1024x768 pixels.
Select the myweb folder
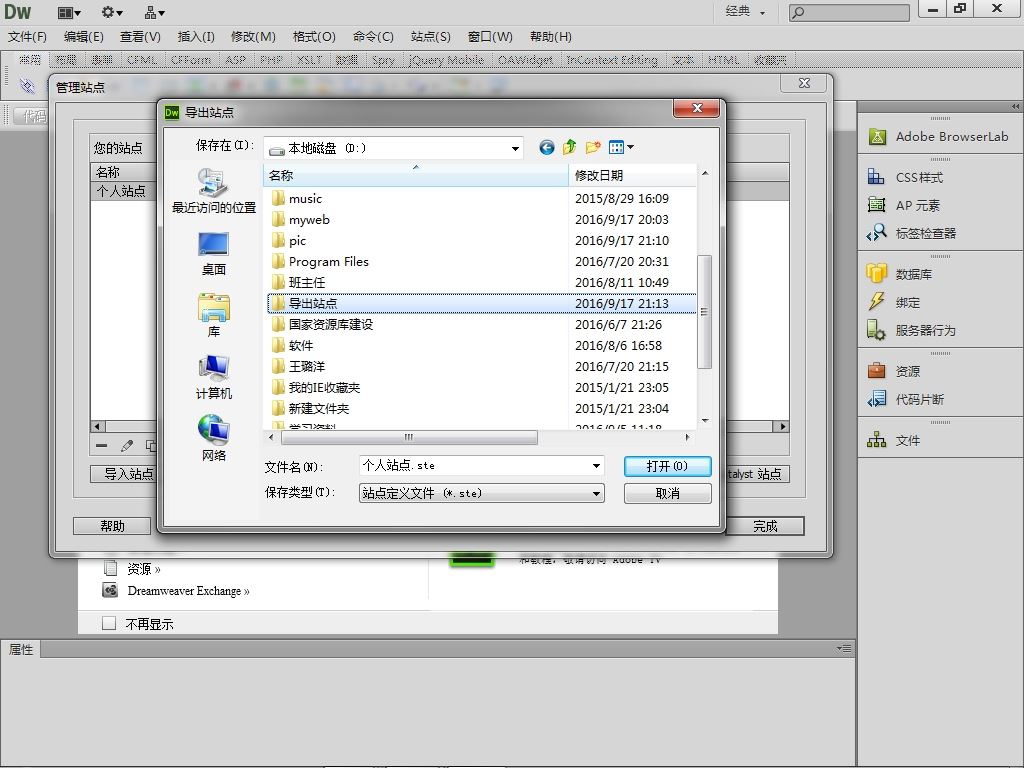click(300, 219)
